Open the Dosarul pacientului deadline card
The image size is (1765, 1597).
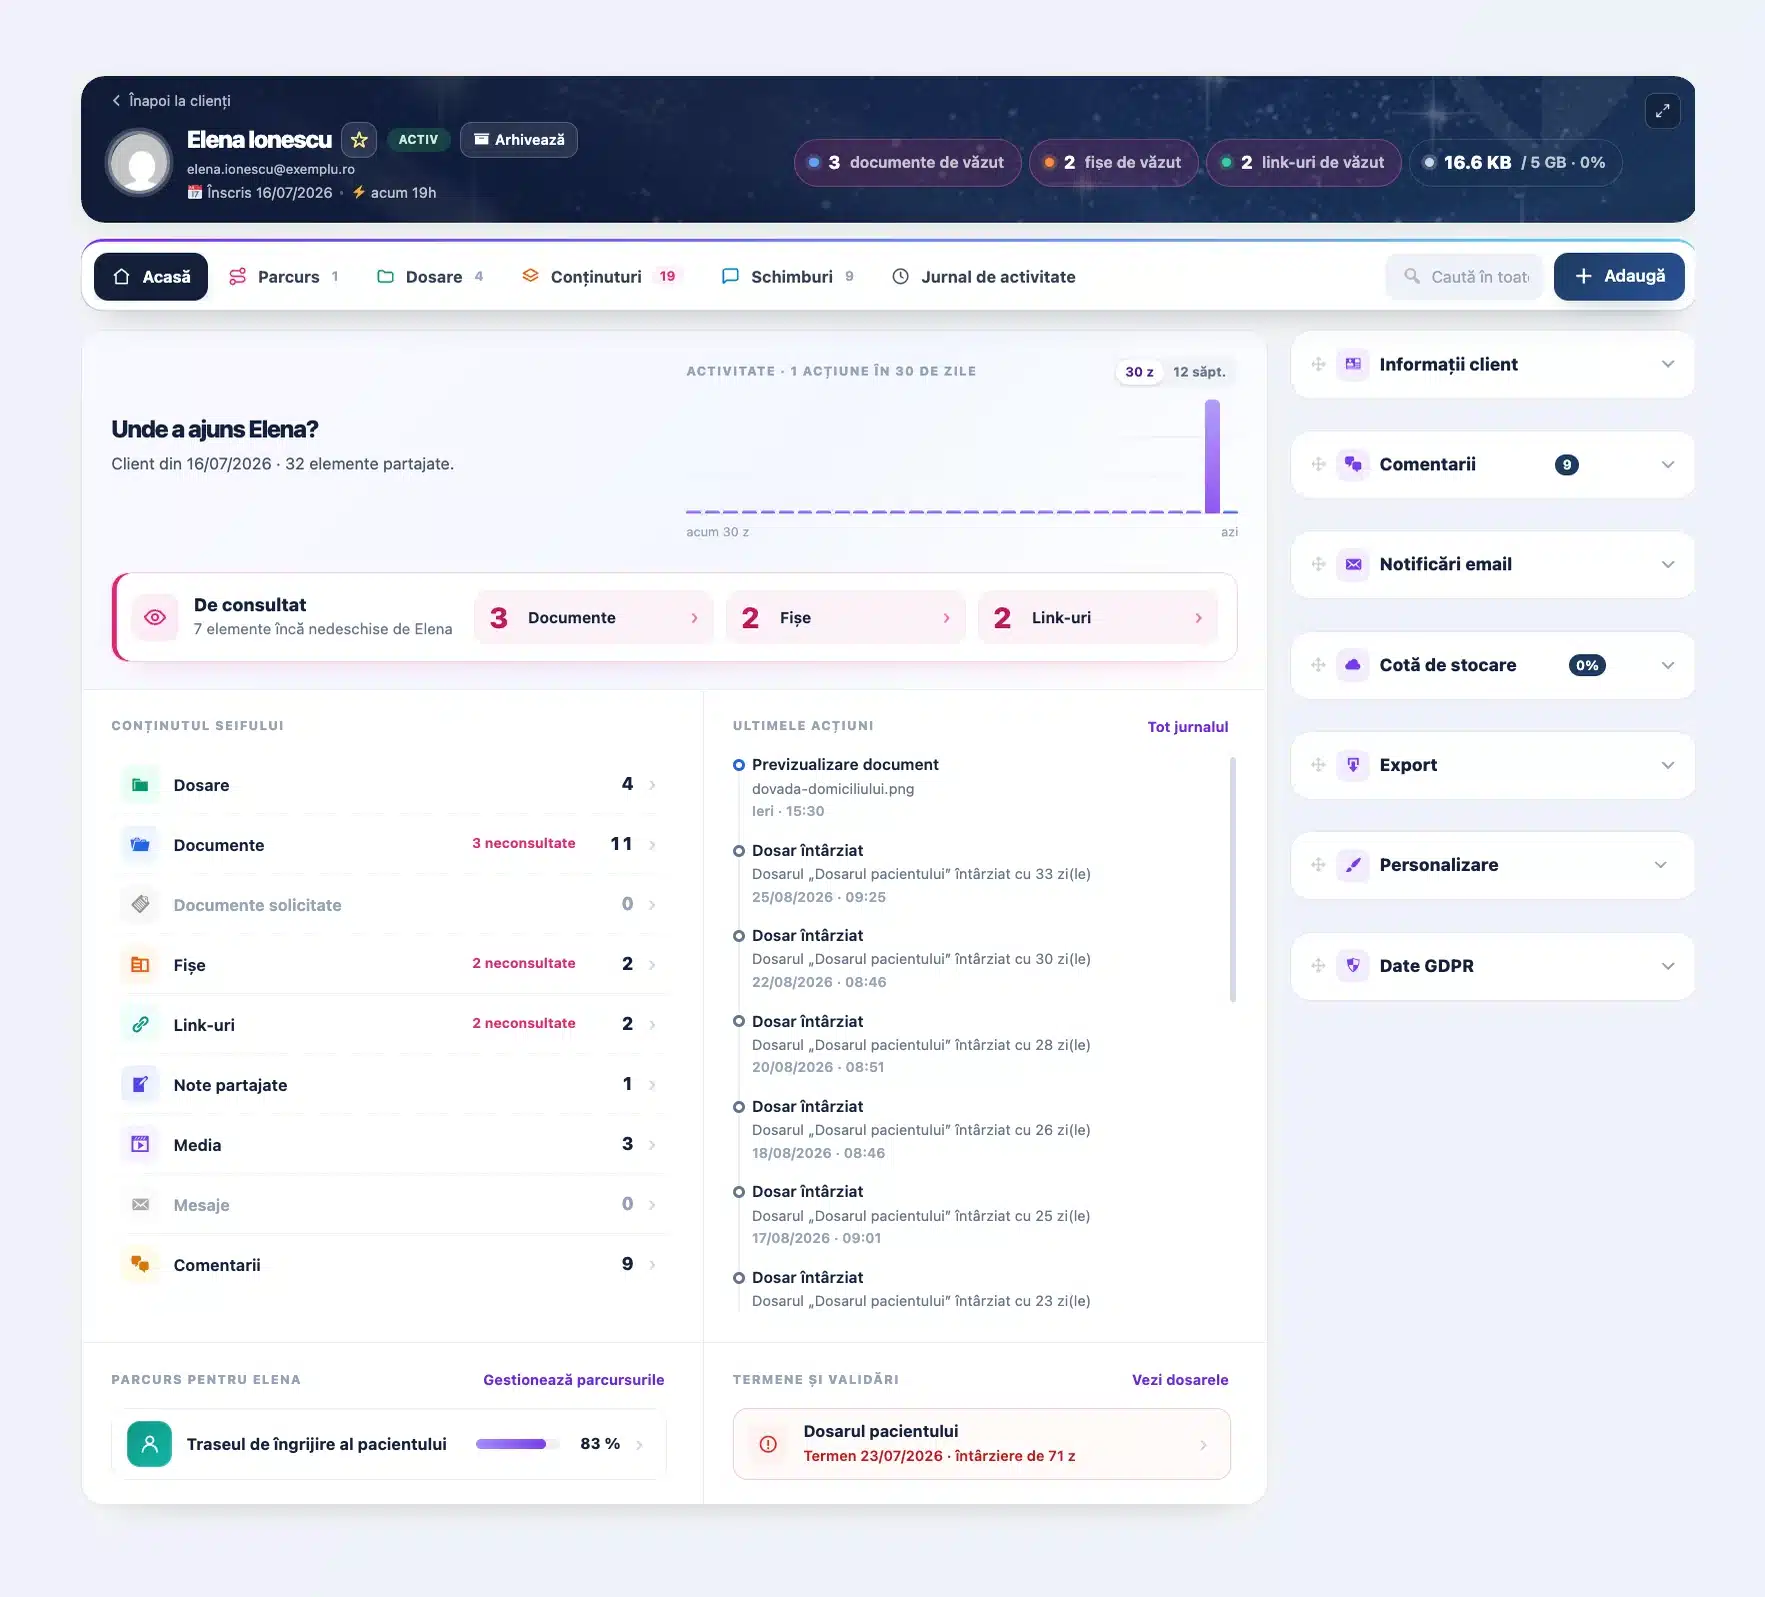(982, 1444)
